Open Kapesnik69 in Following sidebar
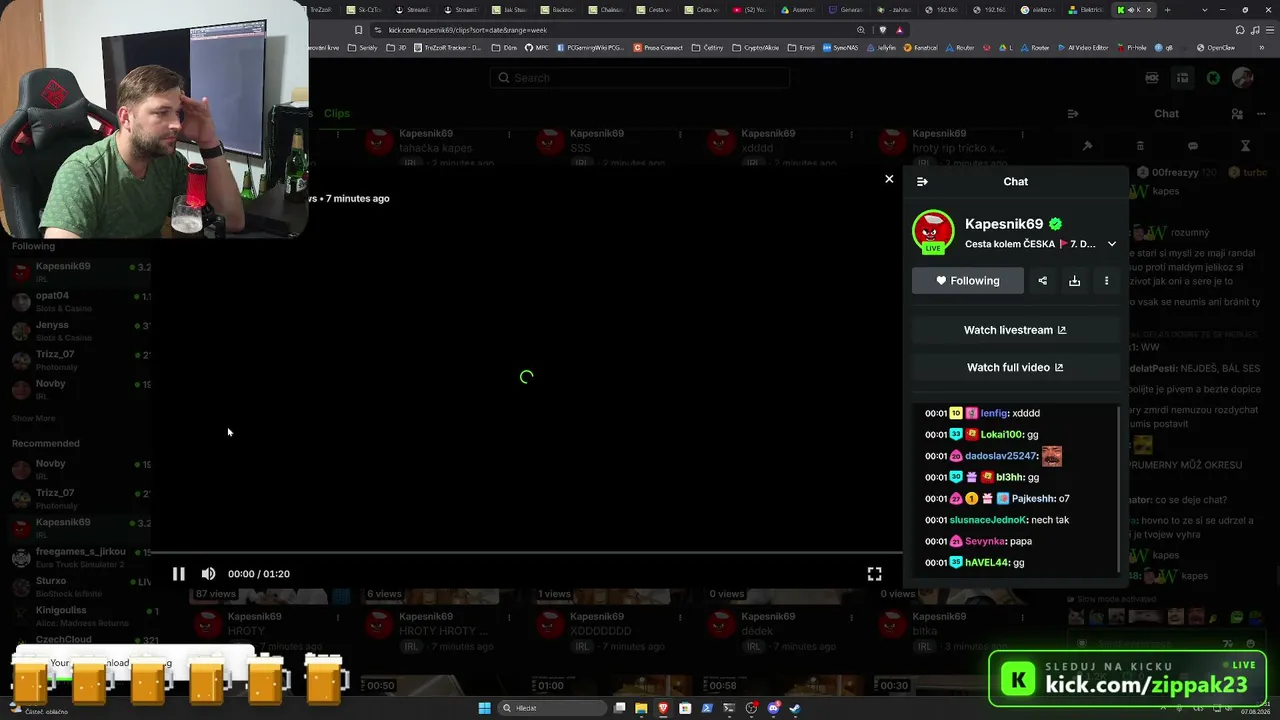This screenshot has height=720, width=1280. pos(80,271)
